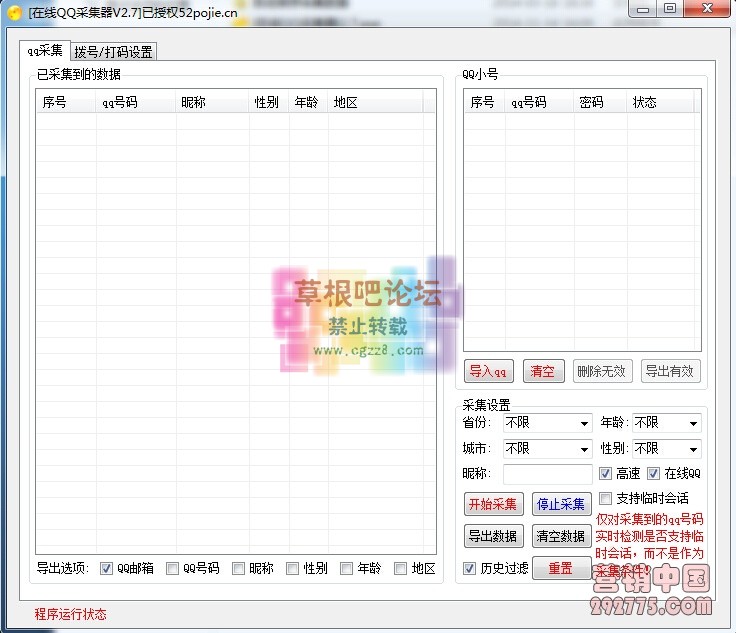The width and height of the screenshot is (736, 633).
Task: Open the 省份 dropdown
Action: (x=547, y=423)
